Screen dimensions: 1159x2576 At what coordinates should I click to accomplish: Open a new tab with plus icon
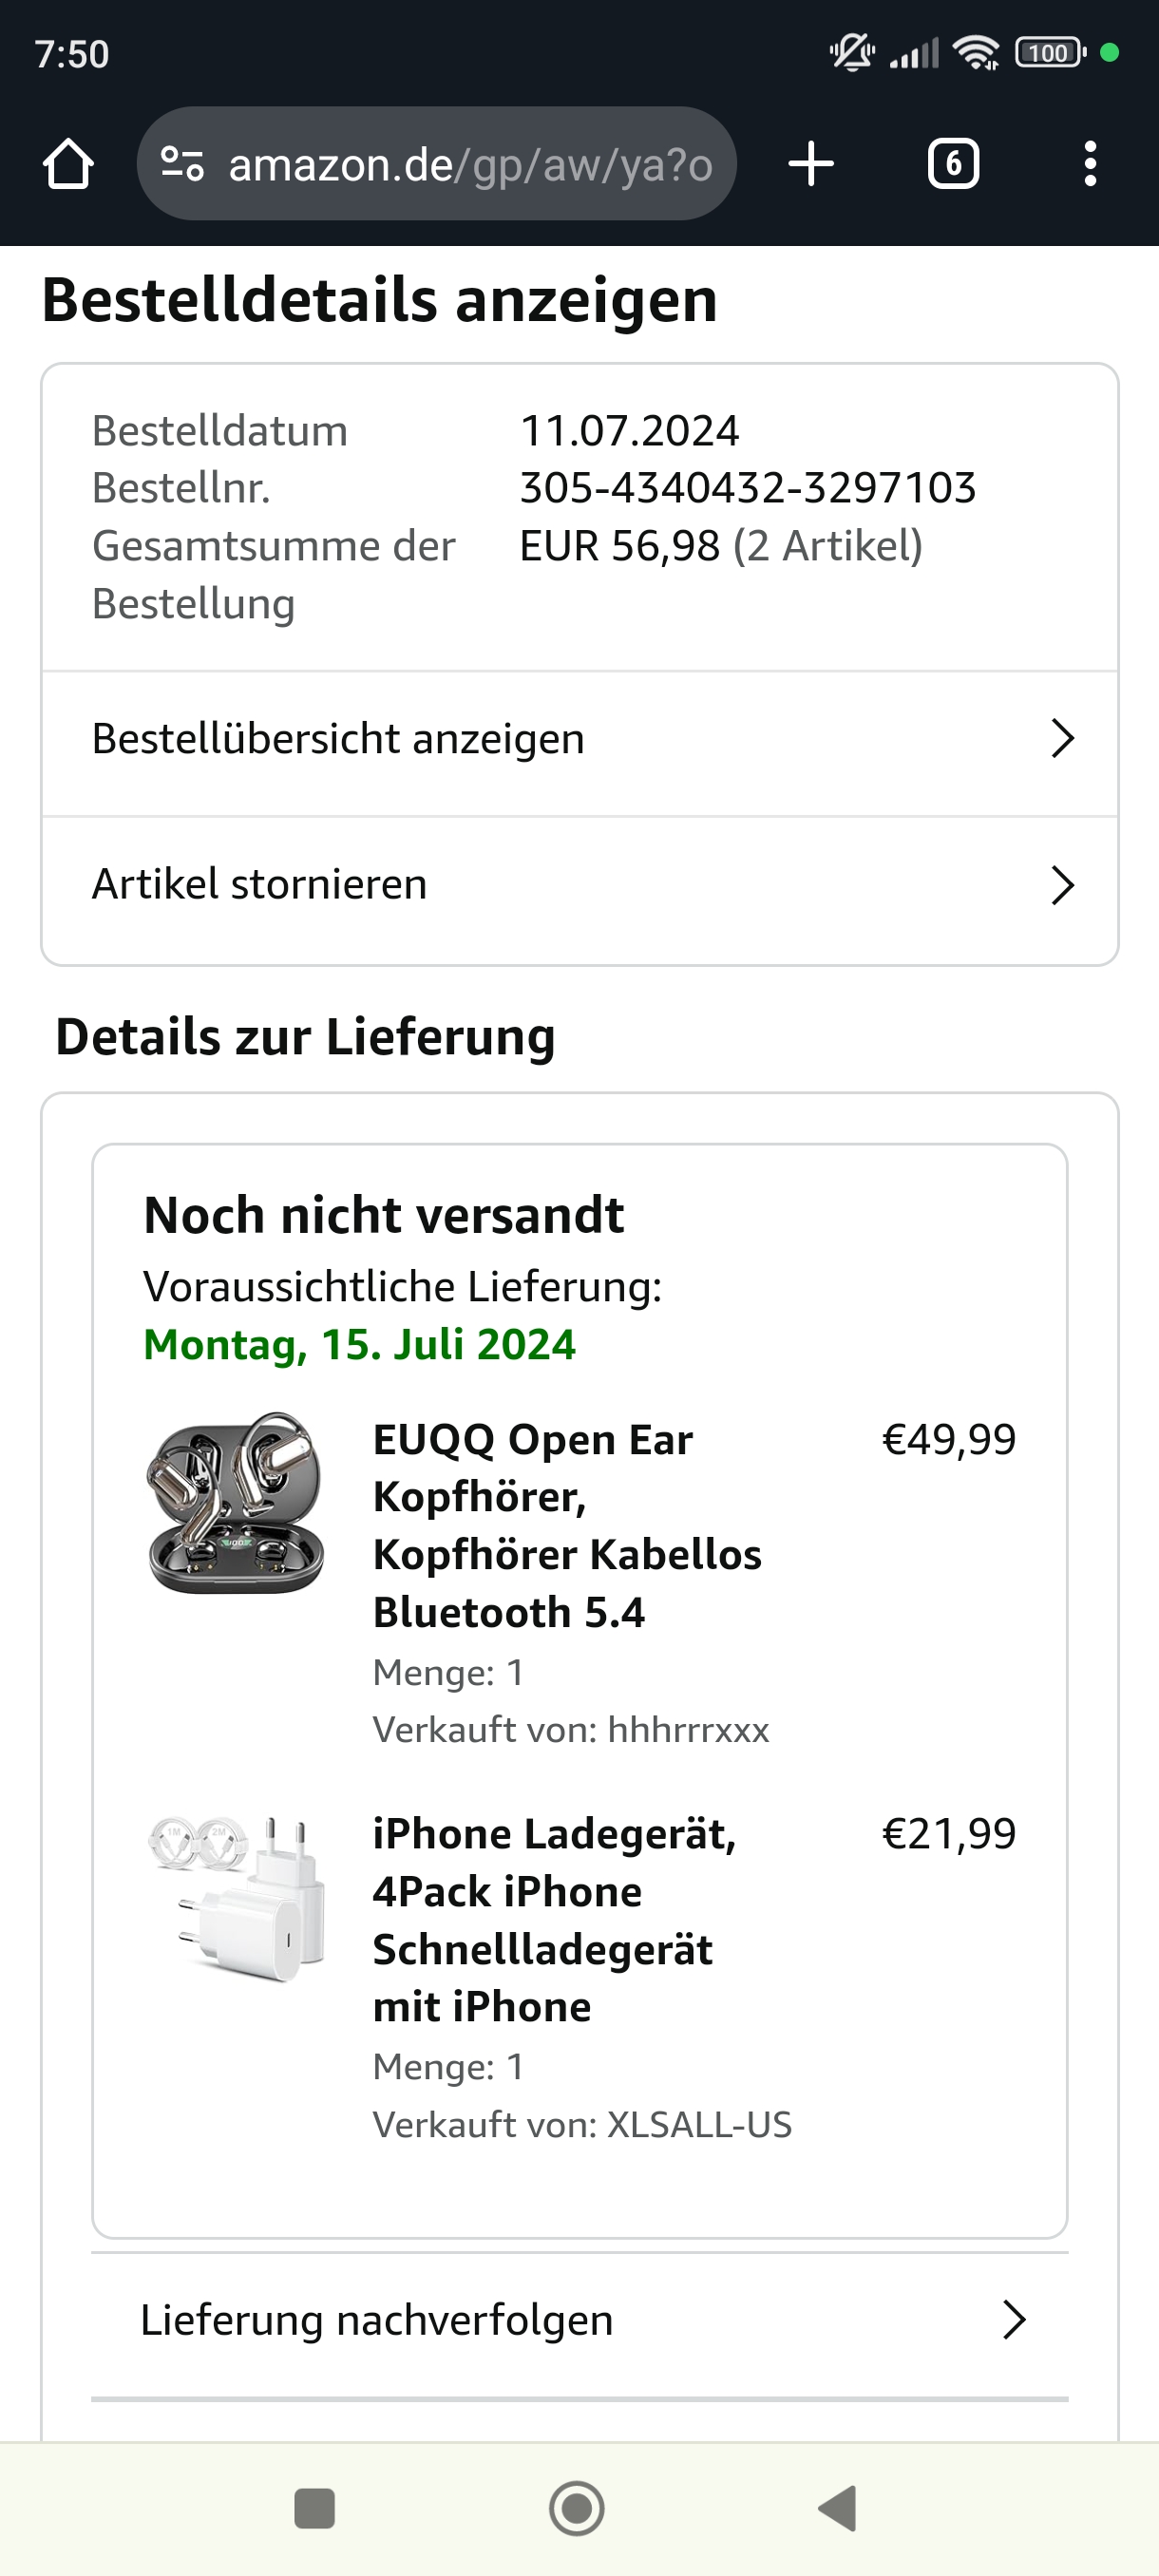tap(811, 164)
